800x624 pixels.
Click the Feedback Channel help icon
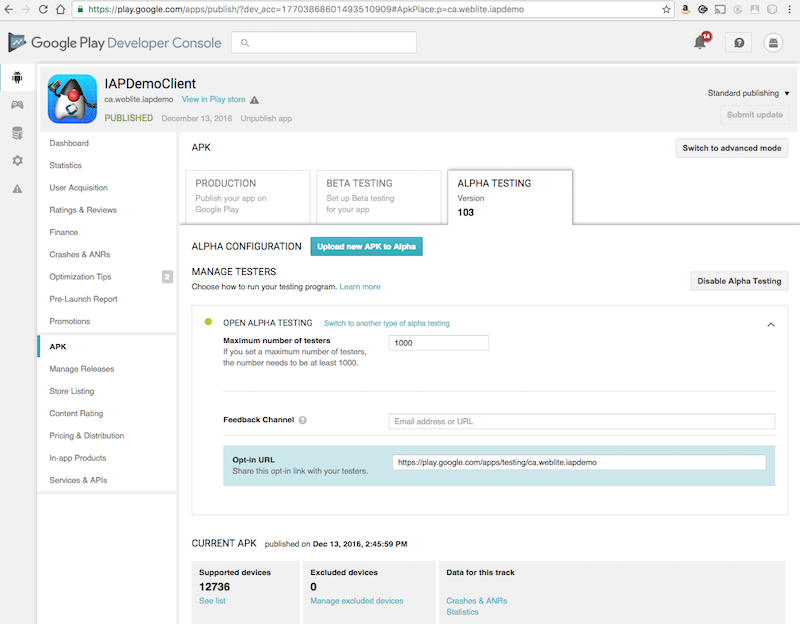(x=302, y=420)
